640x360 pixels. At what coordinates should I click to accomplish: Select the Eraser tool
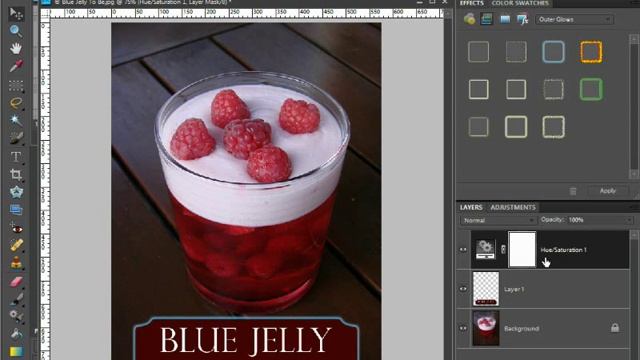(16, 282)
